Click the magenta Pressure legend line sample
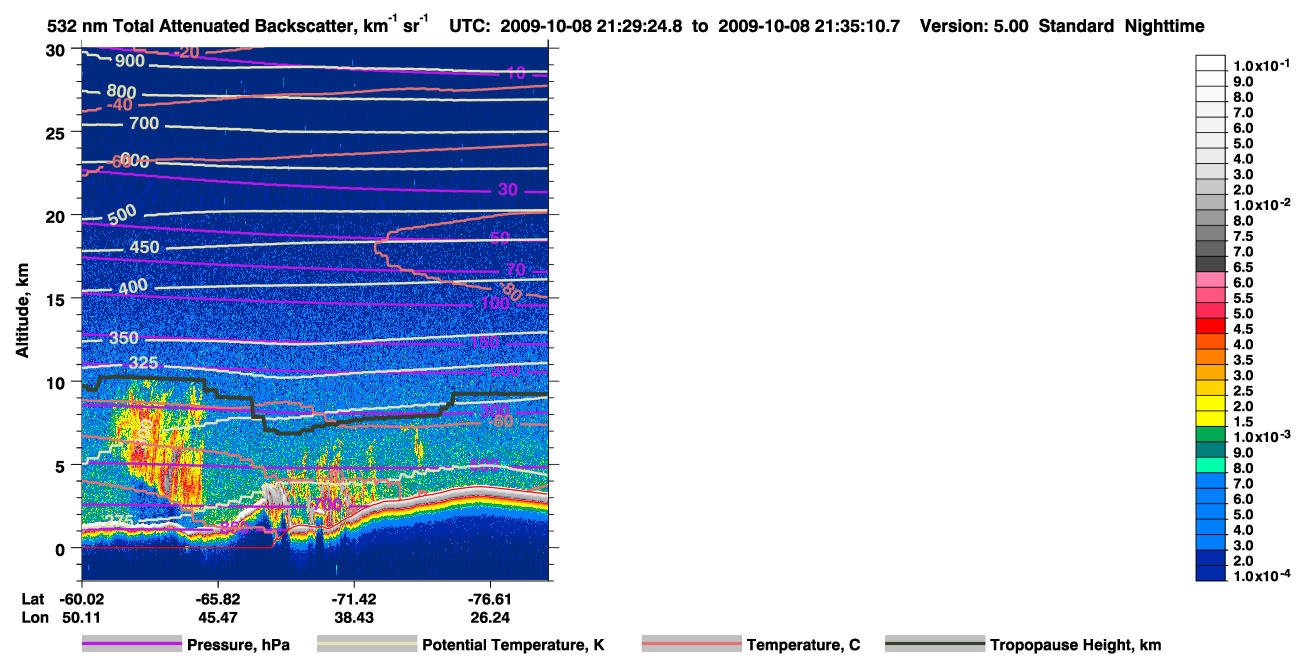The image size is (1300, 667). tap(134, 645)
